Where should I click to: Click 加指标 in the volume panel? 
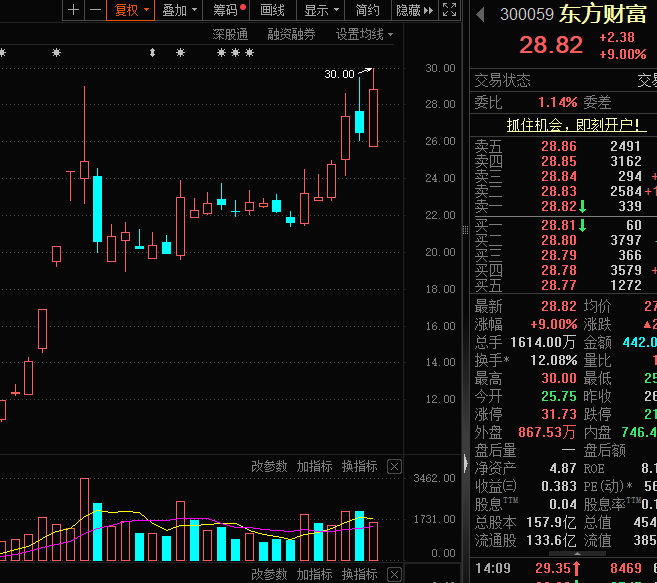[314, 466]
